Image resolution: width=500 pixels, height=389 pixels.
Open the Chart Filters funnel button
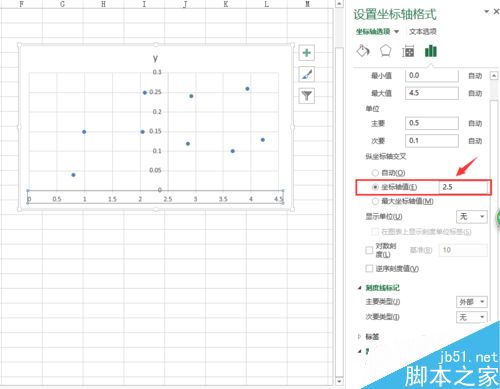(x=306, y=96)
